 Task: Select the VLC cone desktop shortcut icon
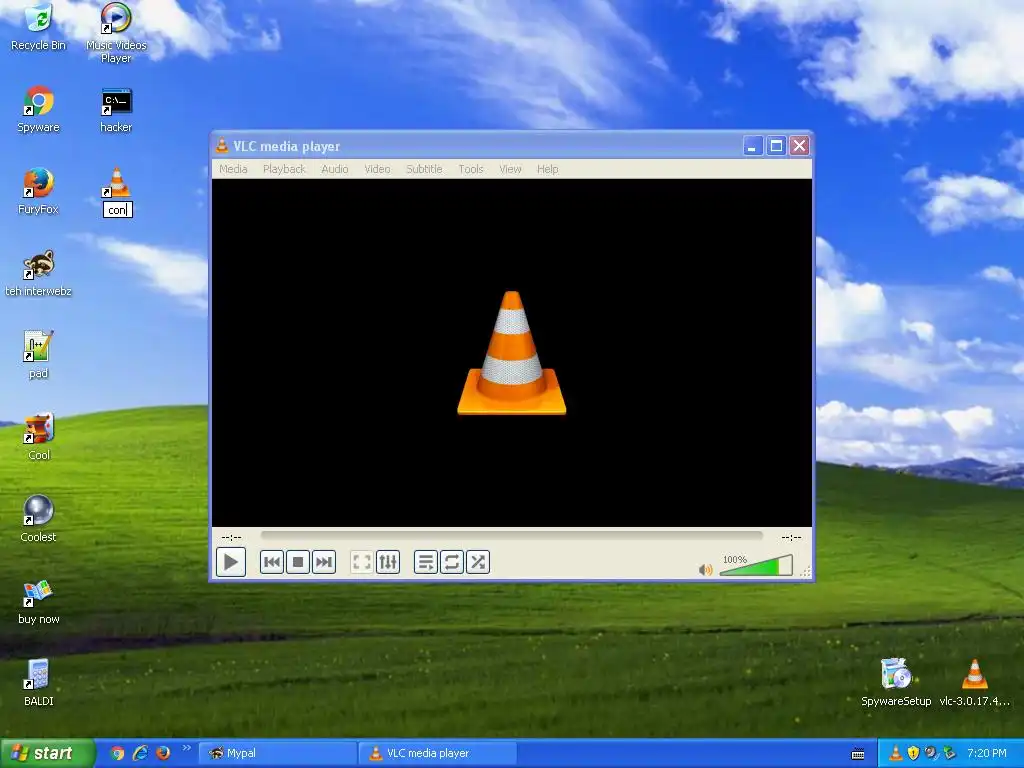116,183
